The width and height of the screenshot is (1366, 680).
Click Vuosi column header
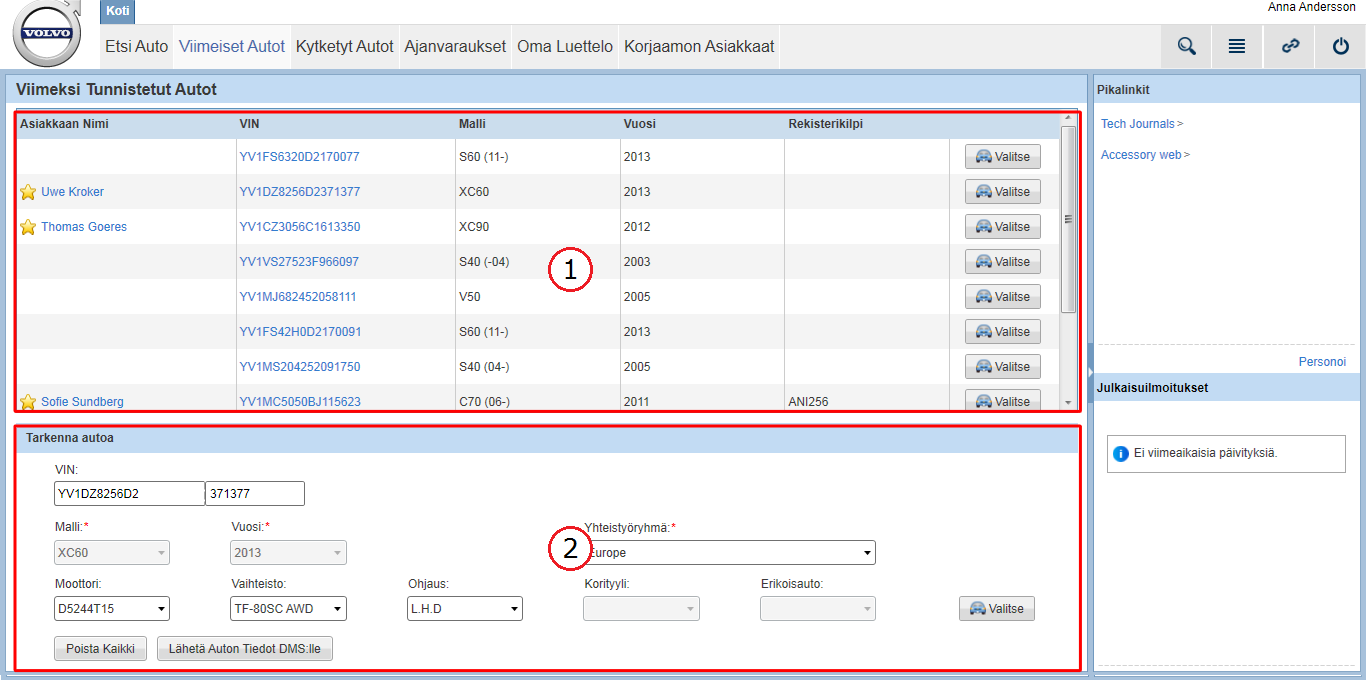(639, 124)
